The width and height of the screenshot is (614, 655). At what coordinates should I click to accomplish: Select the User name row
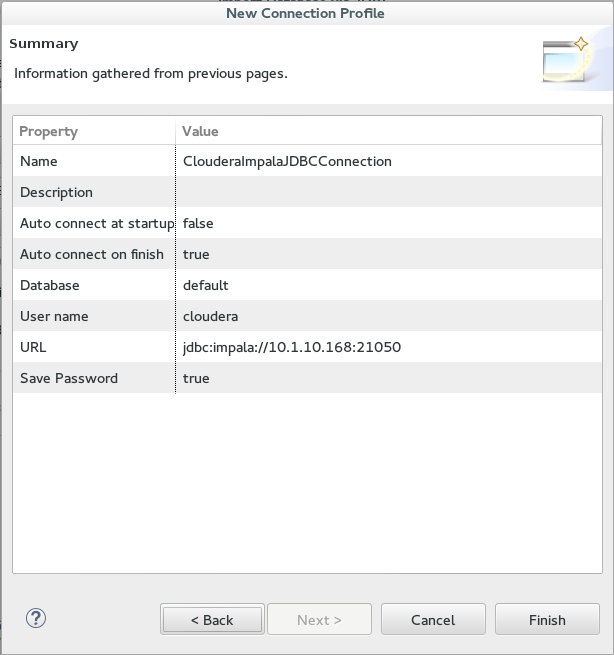coord(307,316)
